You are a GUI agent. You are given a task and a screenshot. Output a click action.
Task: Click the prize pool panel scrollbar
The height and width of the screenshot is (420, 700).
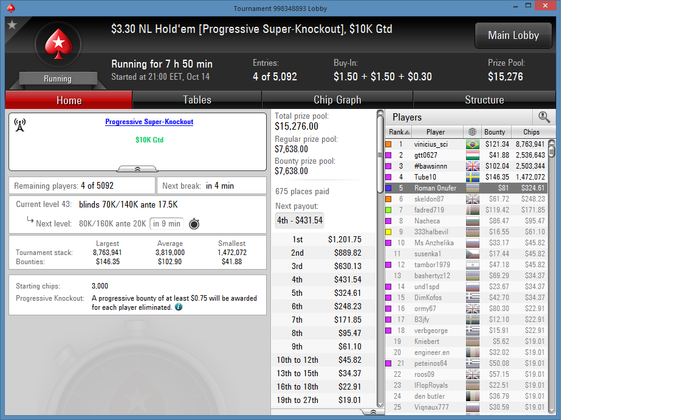tap(380, 259)
